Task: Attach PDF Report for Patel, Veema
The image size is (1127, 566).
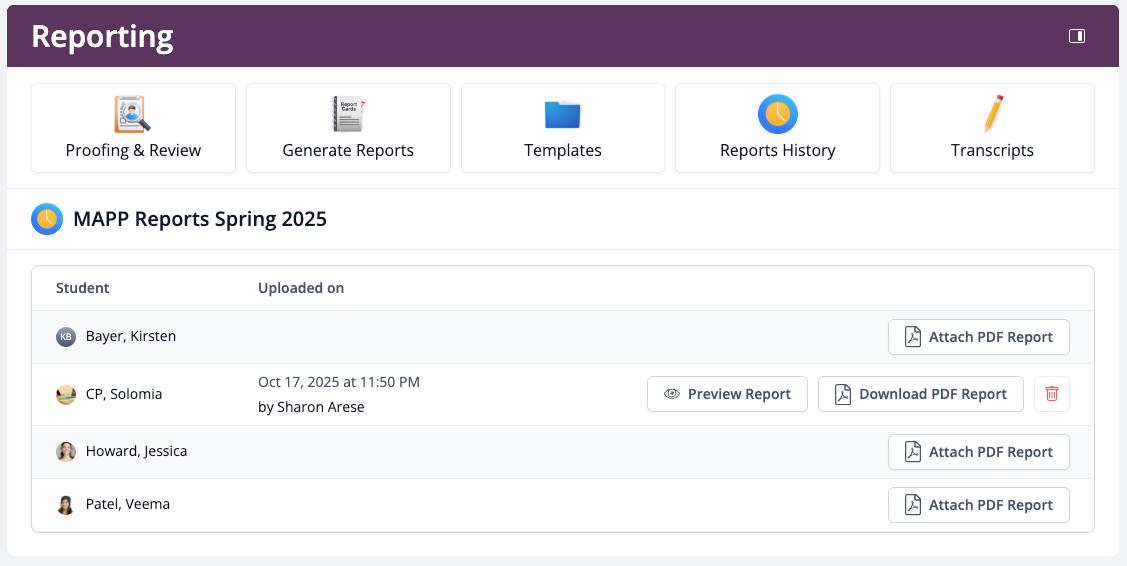Action: (x=978, y=505)
